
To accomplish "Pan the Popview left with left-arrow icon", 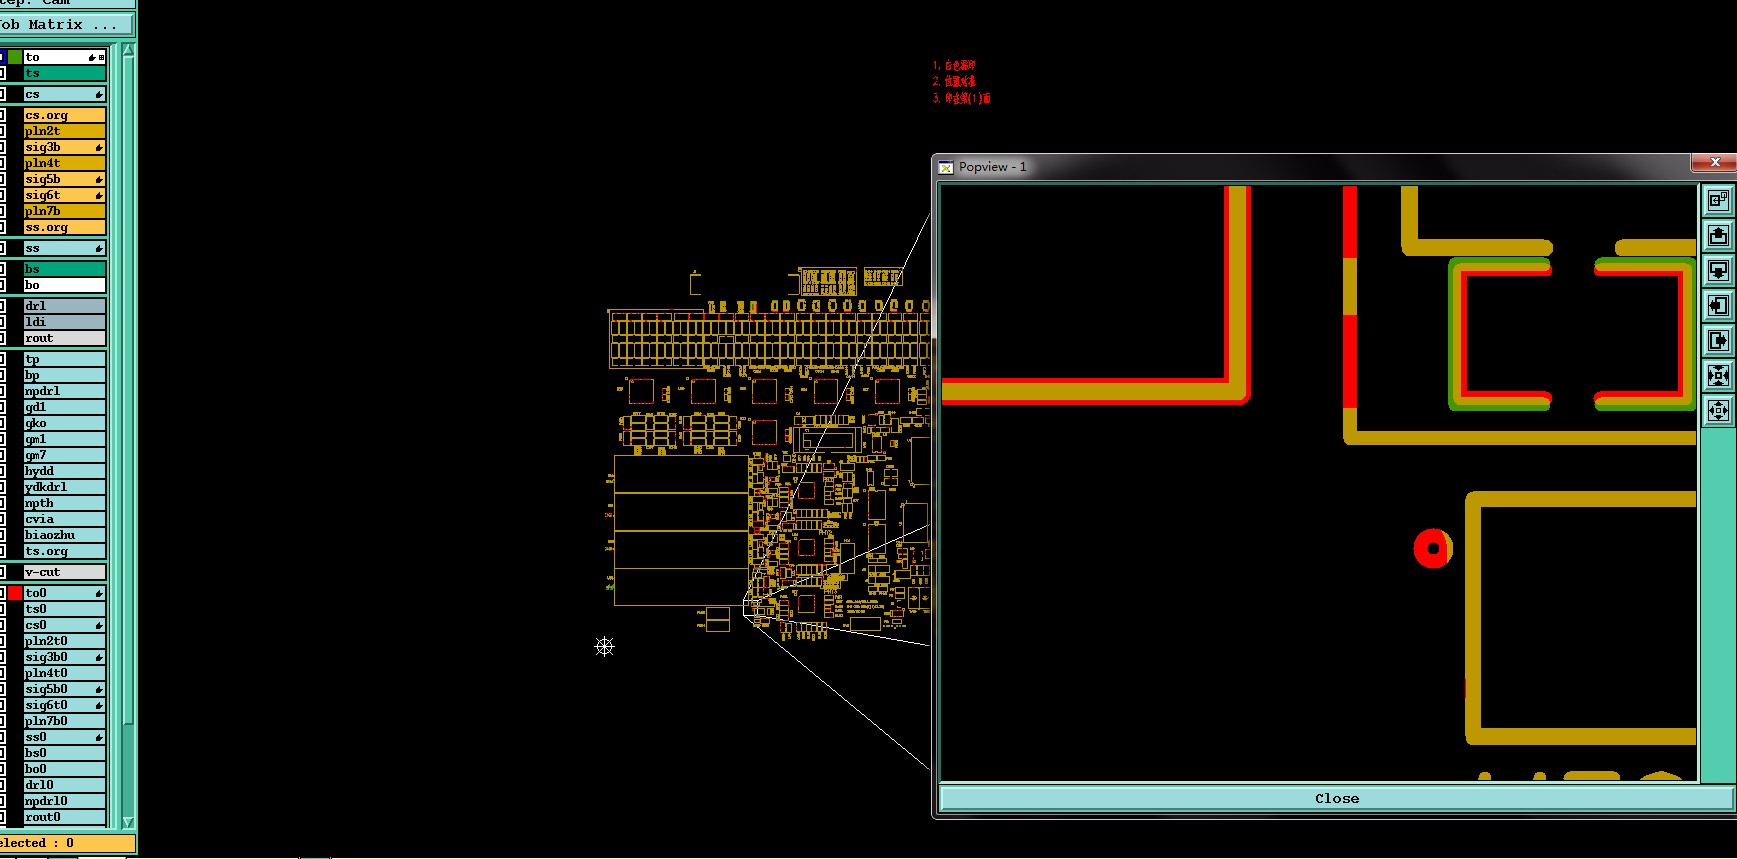I will coord(1718,306).
